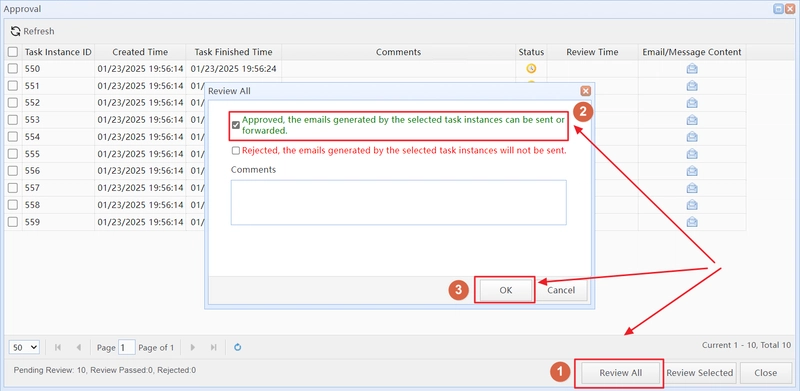Click pending status clock icon for task 550
Viewport: 800px width, 391px height.
click(x=531, y=68)
